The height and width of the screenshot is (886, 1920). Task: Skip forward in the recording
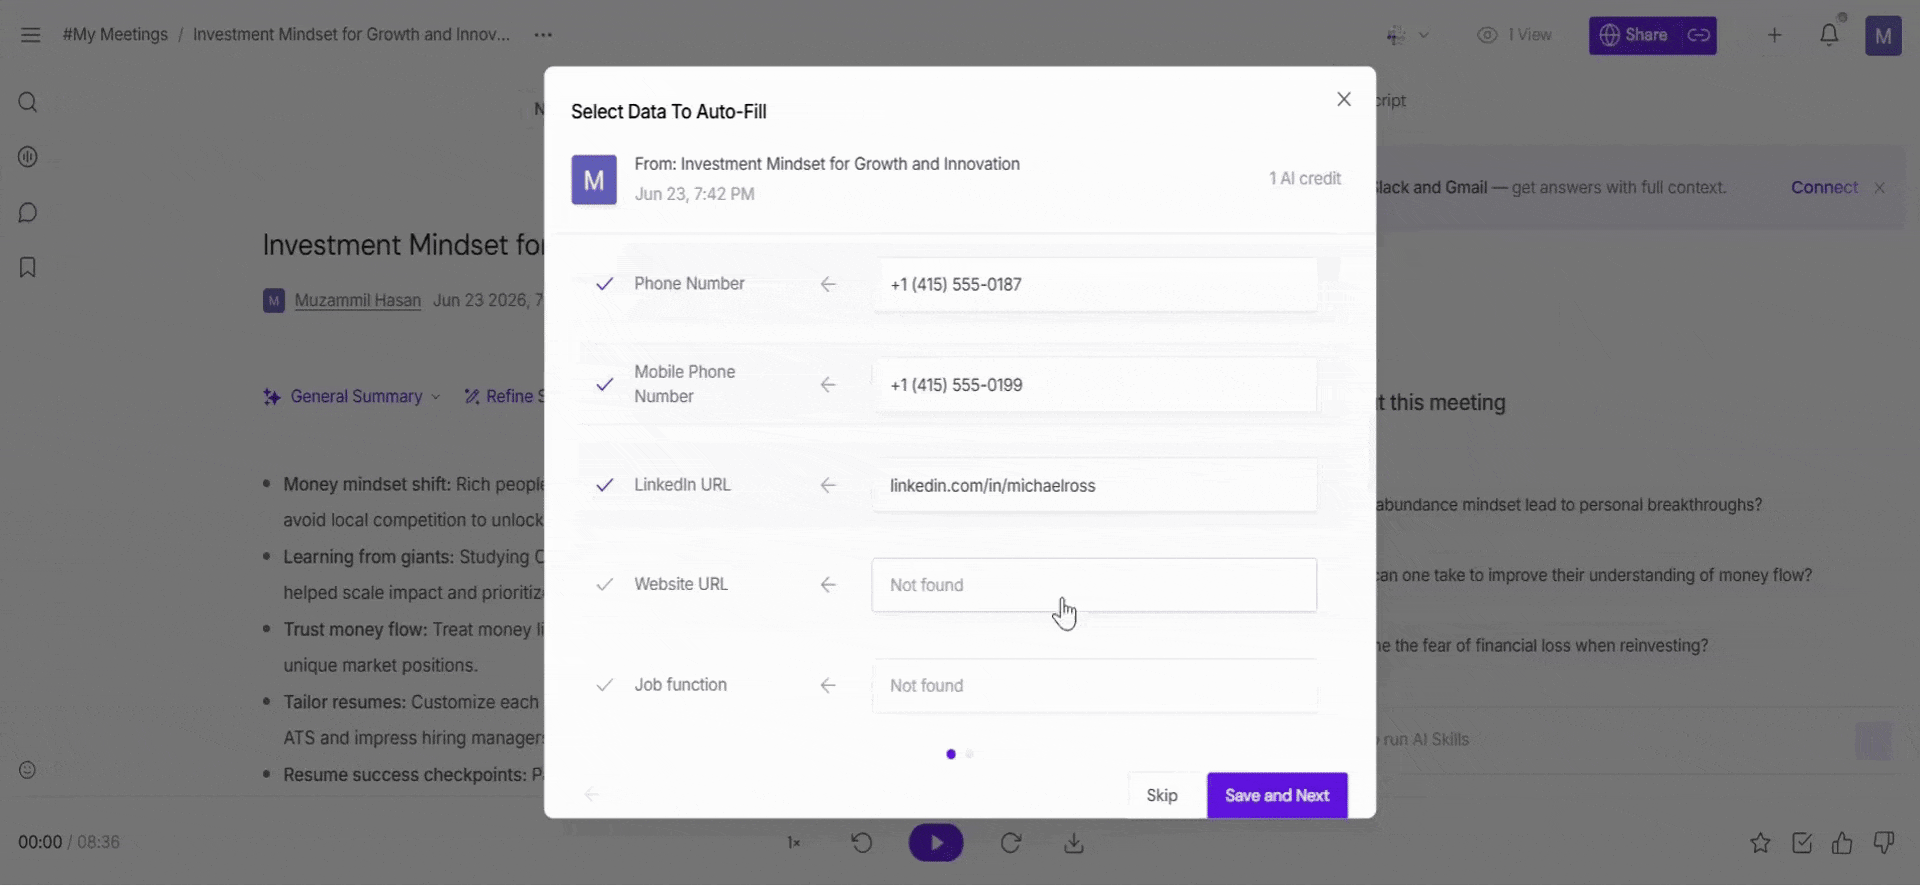coord(1011,843)
